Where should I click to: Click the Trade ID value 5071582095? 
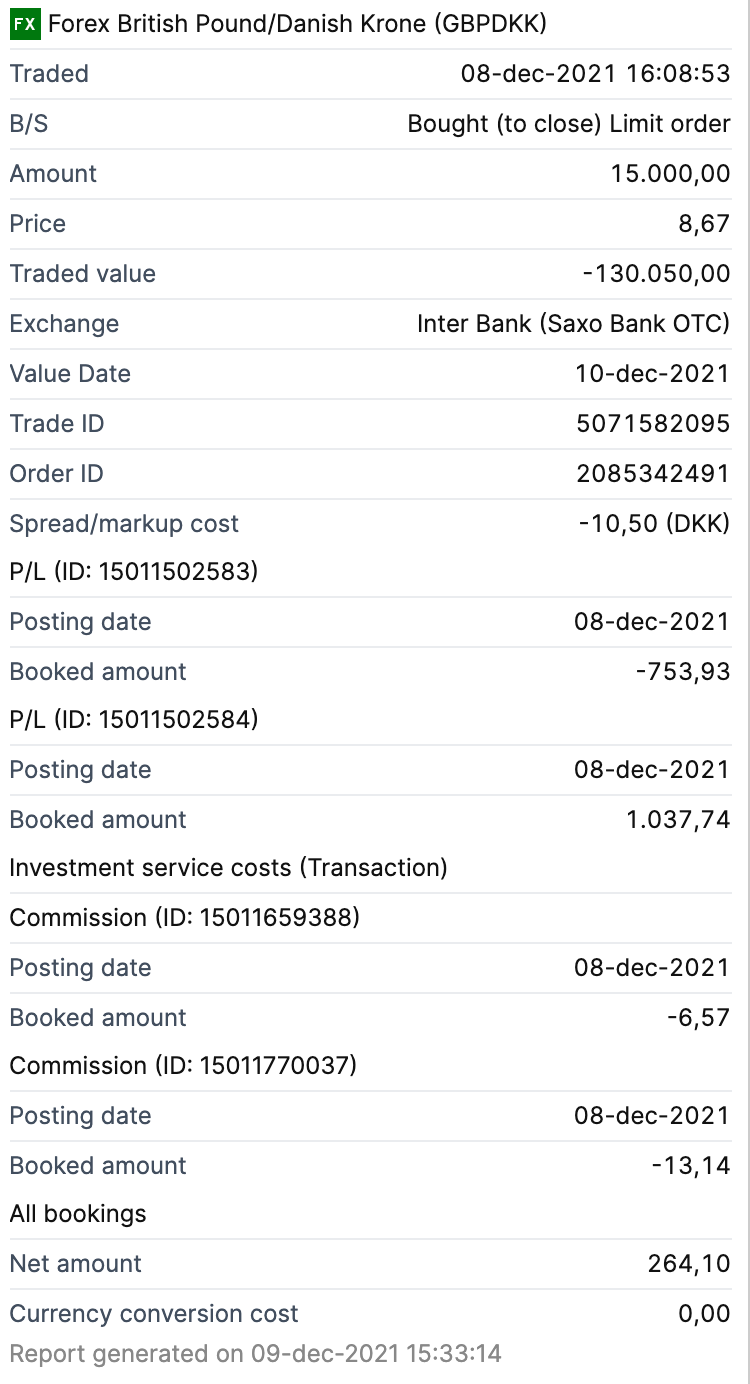pos(653,424)
